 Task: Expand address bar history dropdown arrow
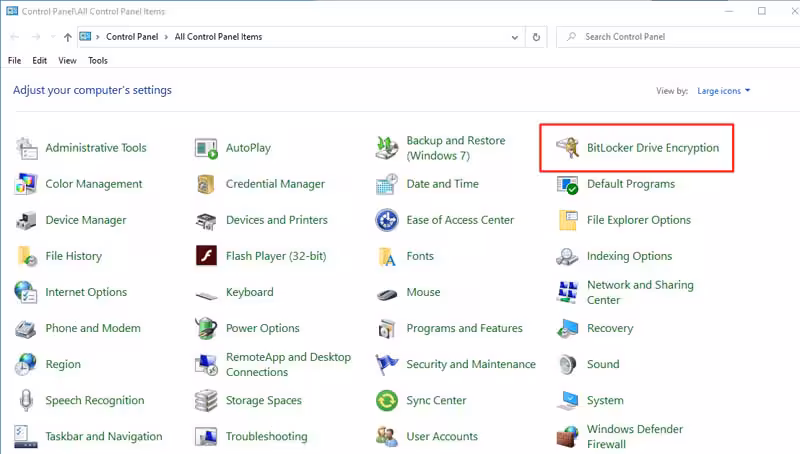coord(515,37)
